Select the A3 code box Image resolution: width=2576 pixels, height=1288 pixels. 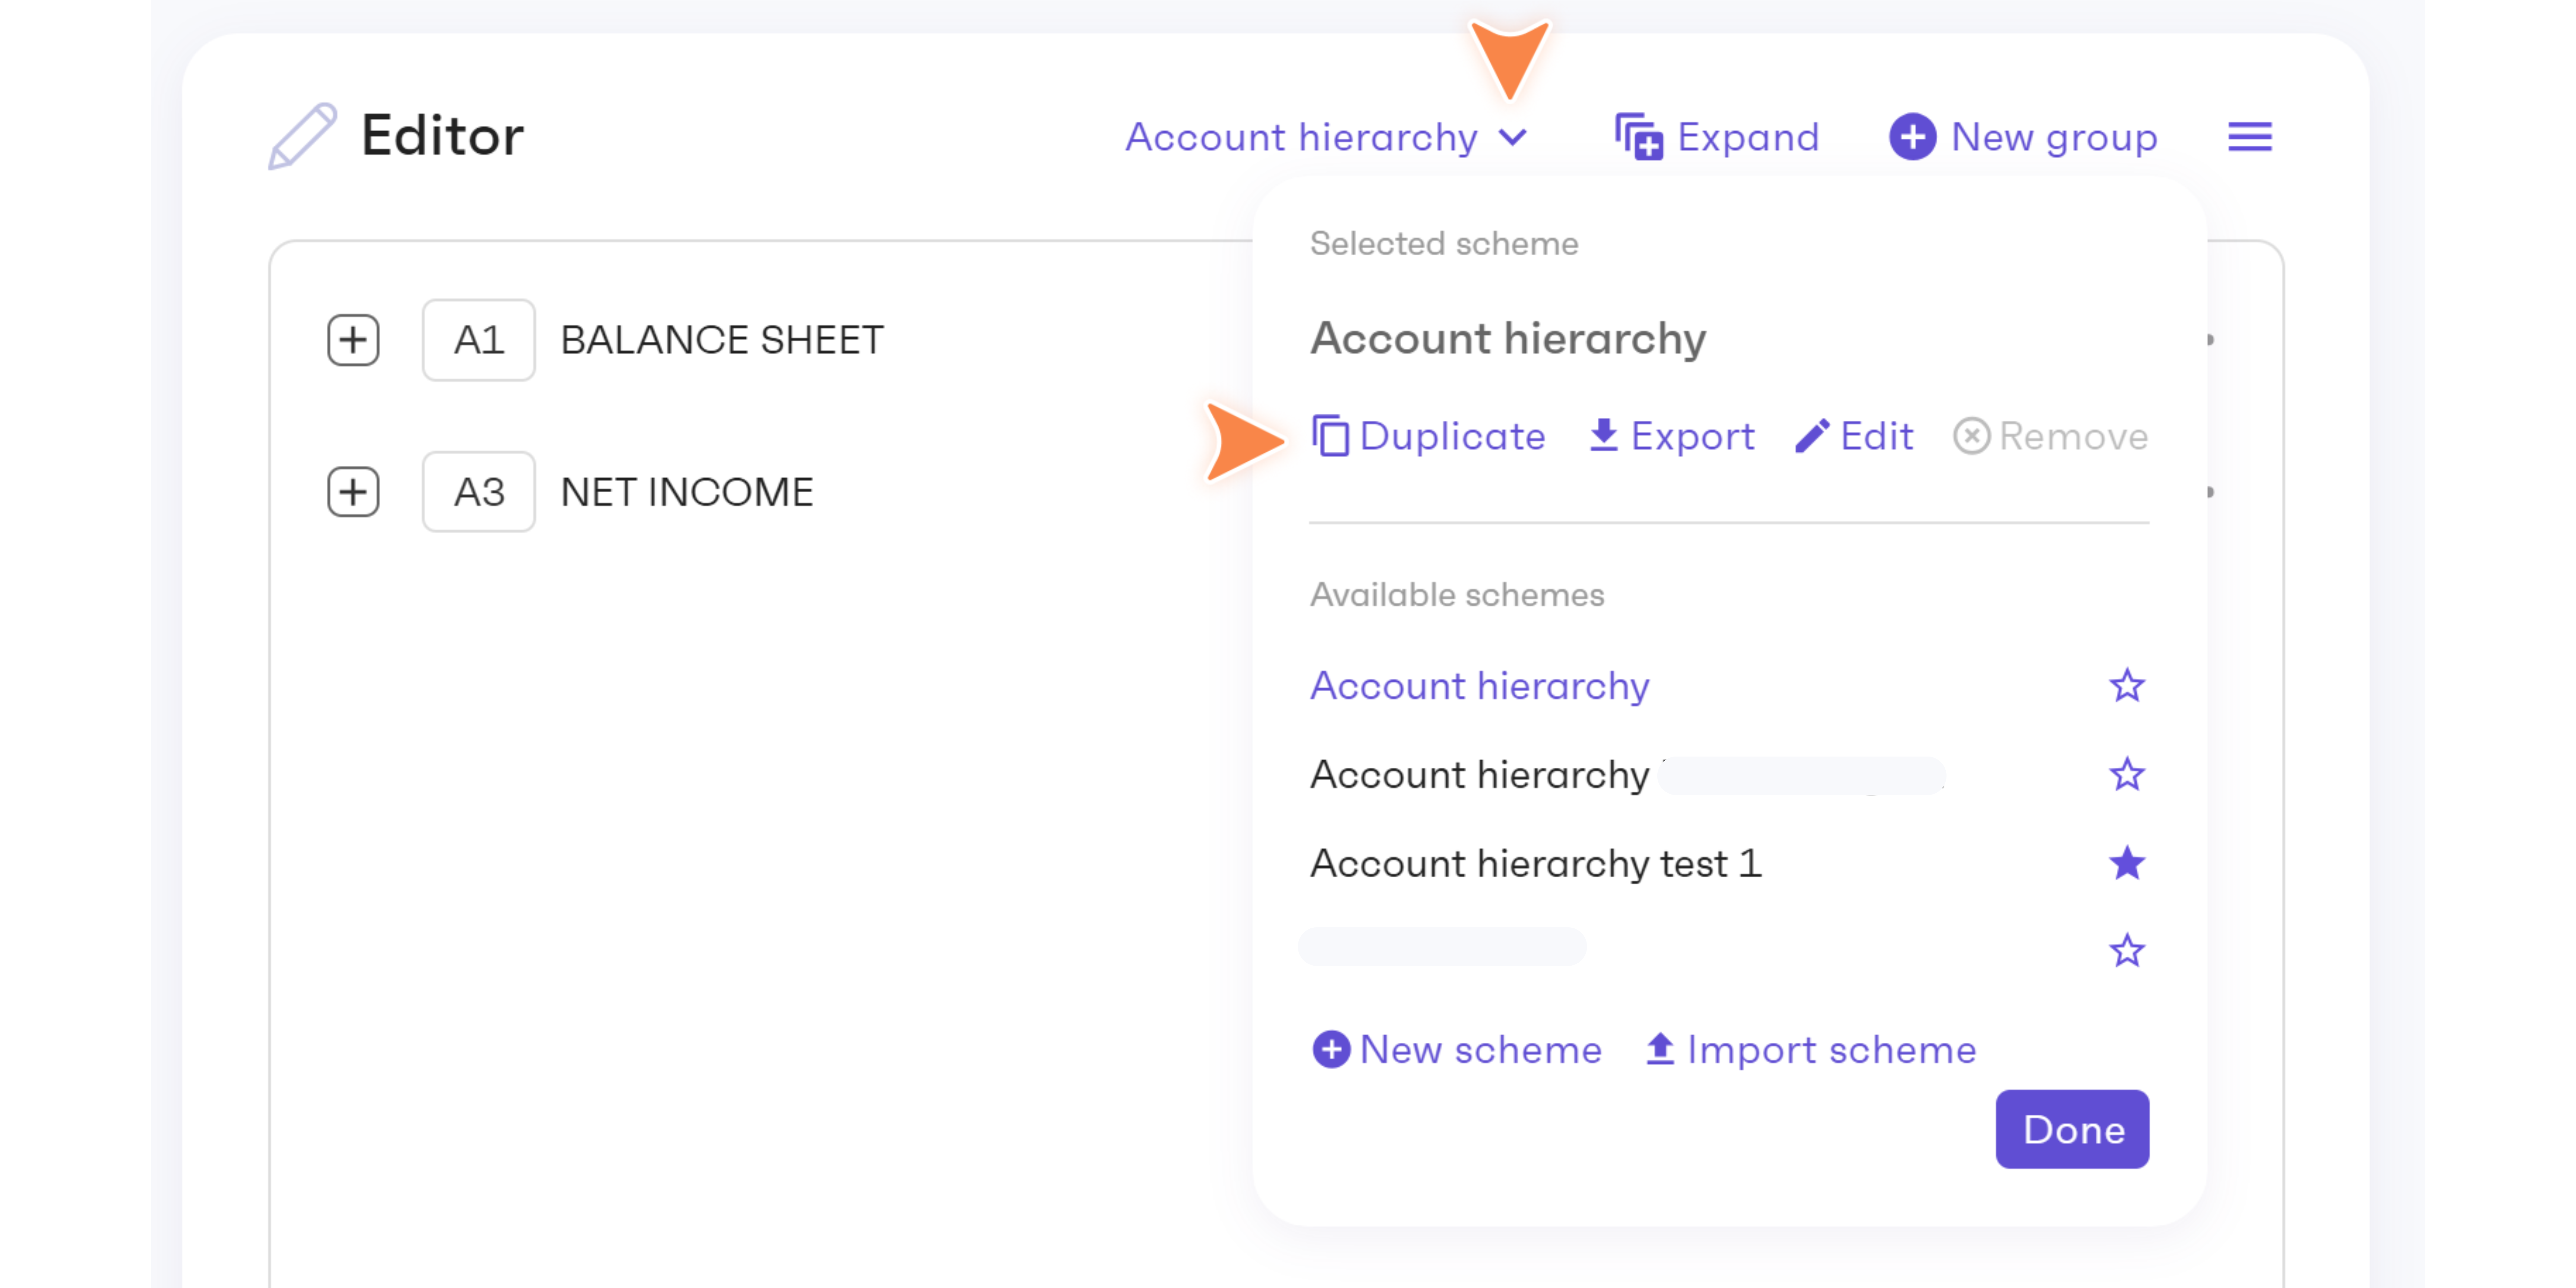(x=478, y=492)
